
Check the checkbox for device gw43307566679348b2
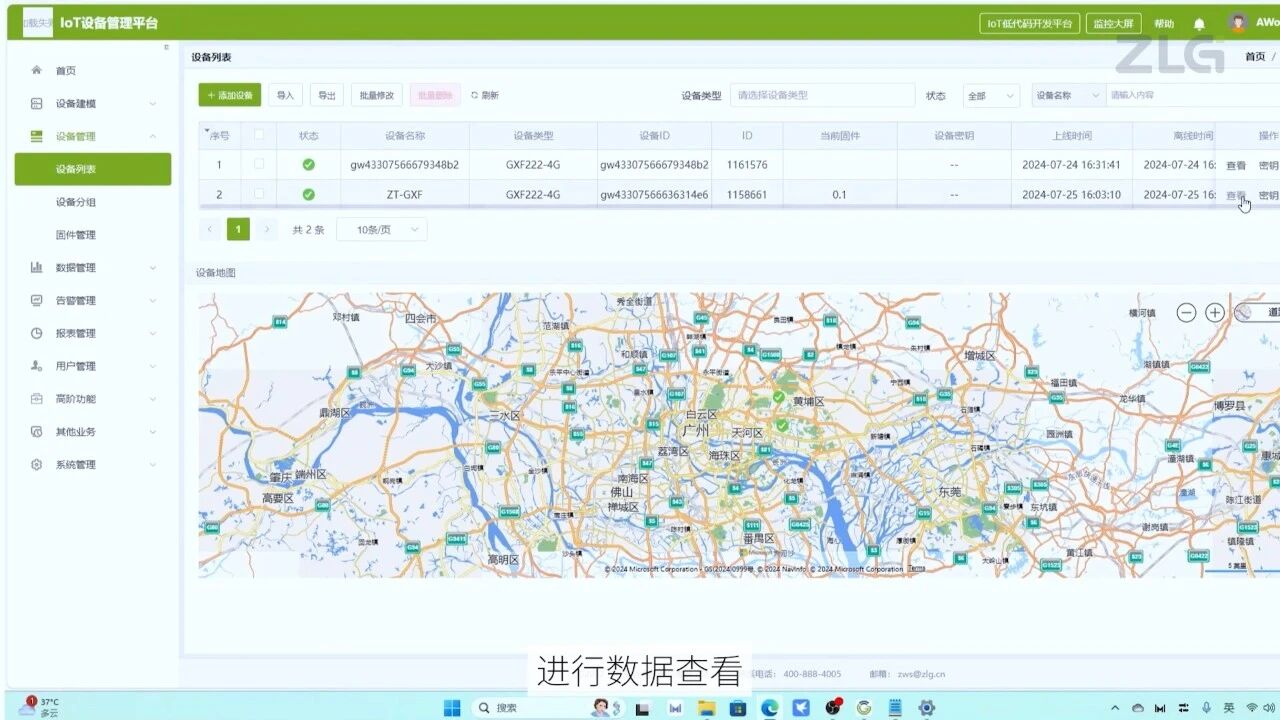click(259, 164)
